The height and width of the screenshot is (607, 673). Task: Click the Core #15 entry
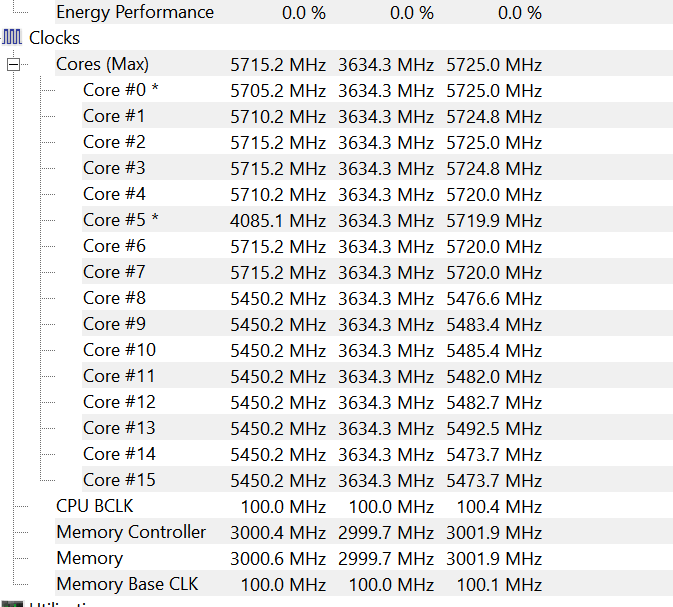coord(119,480)
